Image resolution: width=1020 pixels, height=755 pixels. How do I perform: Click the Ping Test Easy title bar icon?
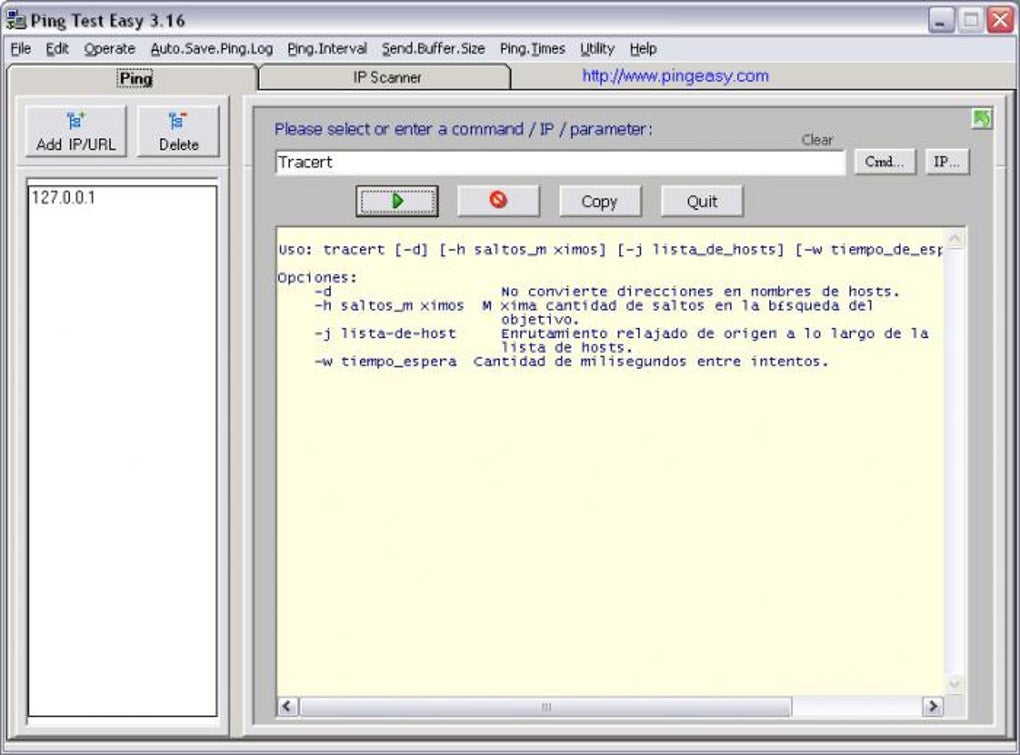[16, 20]
